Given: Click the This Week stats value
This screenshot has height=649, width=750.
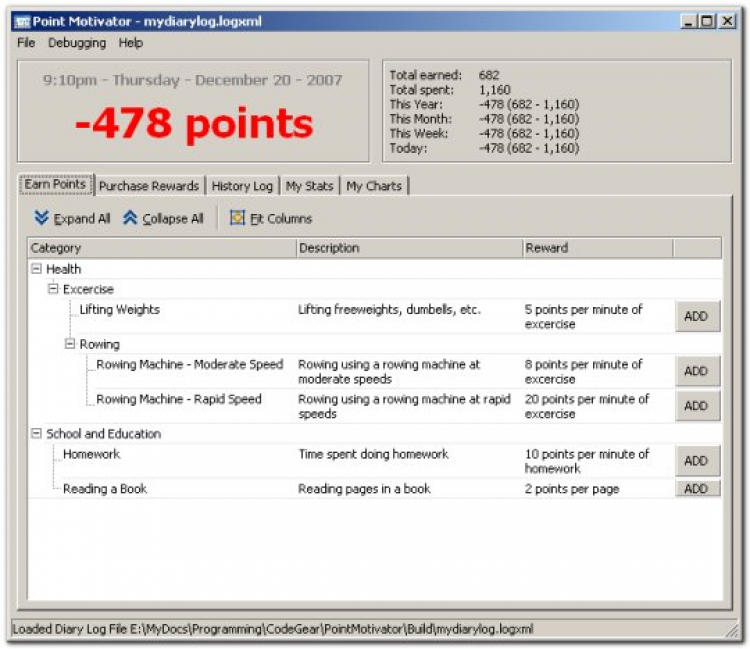Looking at the screenshot, I should [x=529, y=133].
